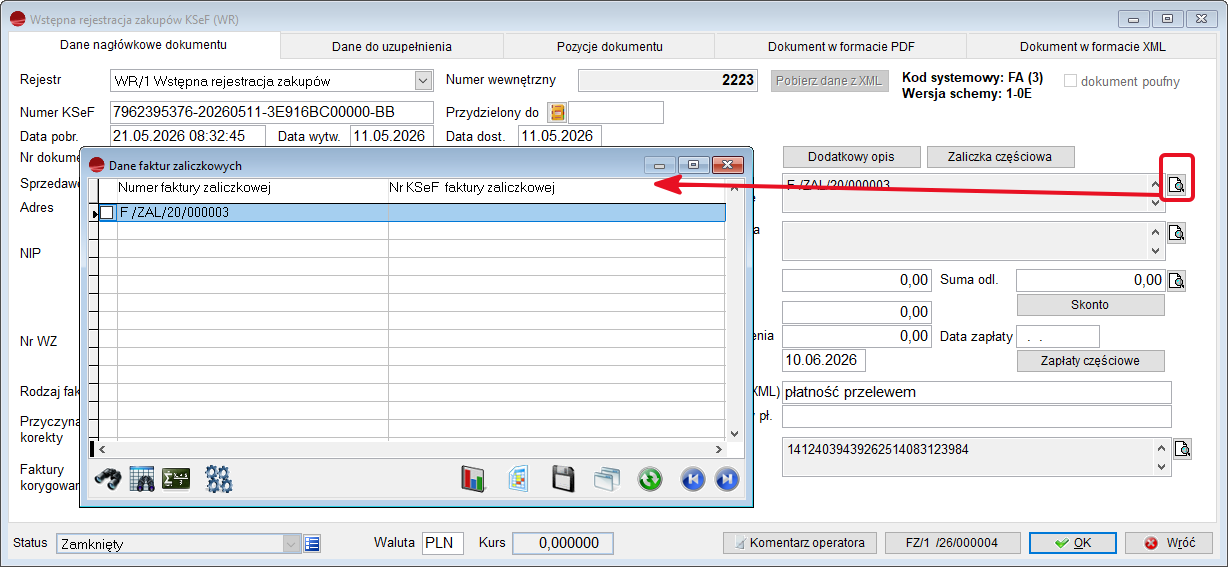1228x567 pixels.
Task: Select grid row F/ZAL/20/000003
Action: tap(412, 212)
